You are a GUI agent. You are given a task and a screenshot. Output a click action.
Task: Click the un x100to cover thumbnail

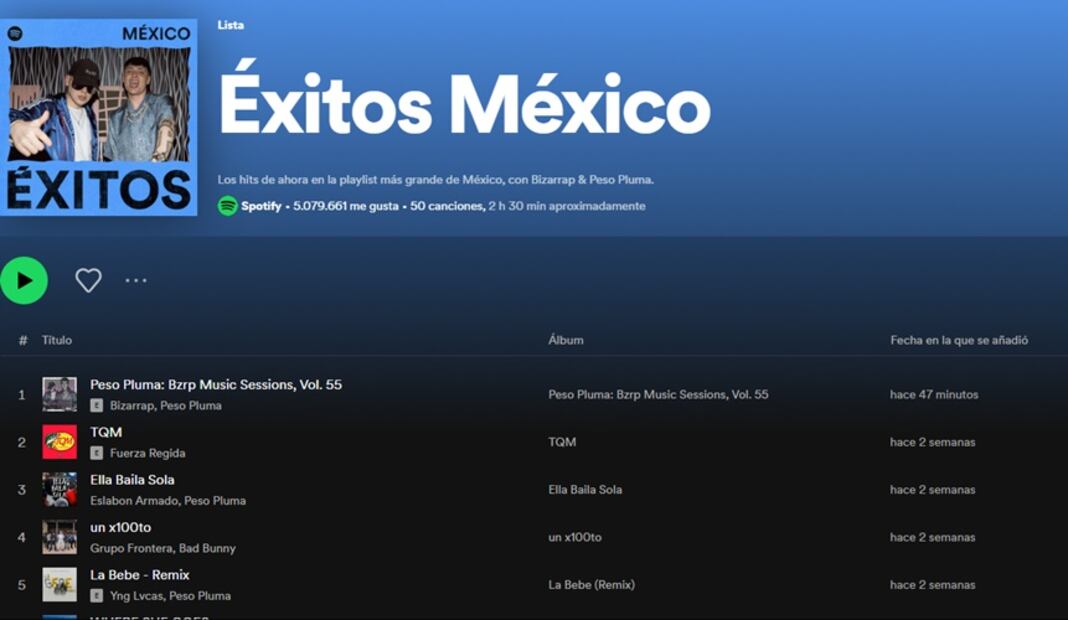click(59, 537)
